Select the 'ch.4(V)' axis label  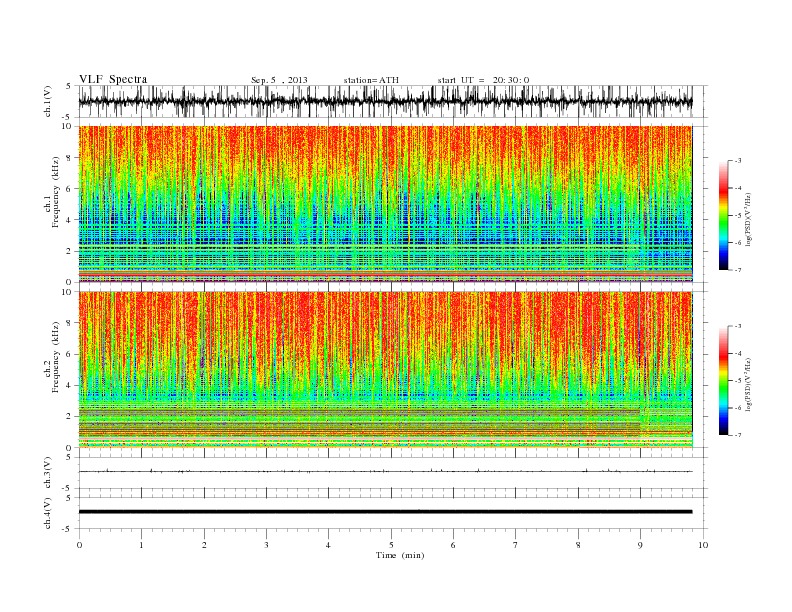[48, 513]
